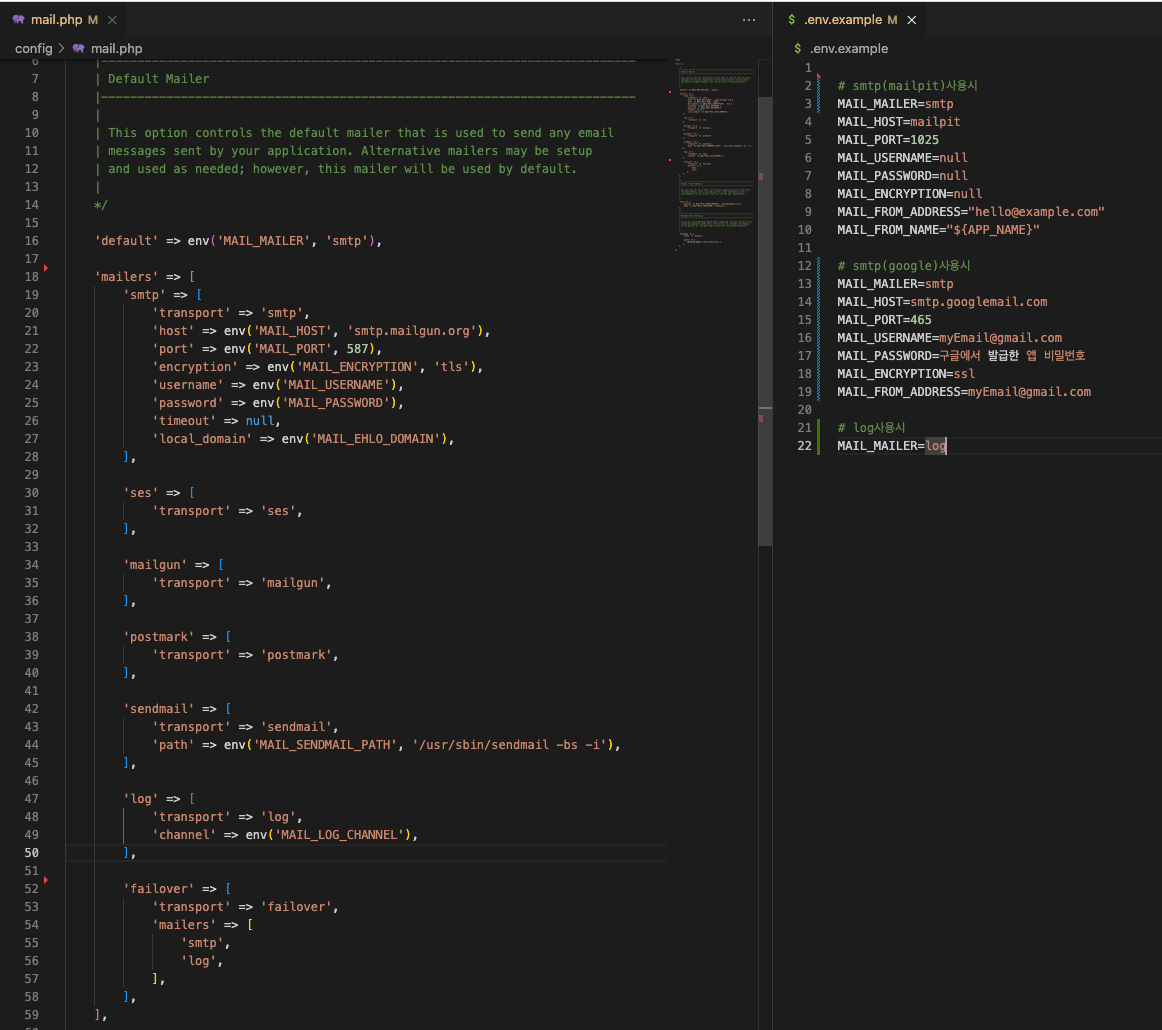This screenshot has height=1030, width=1162.
Task: Click the dollar icon on .env.example tab
Action: coord(791,20)
